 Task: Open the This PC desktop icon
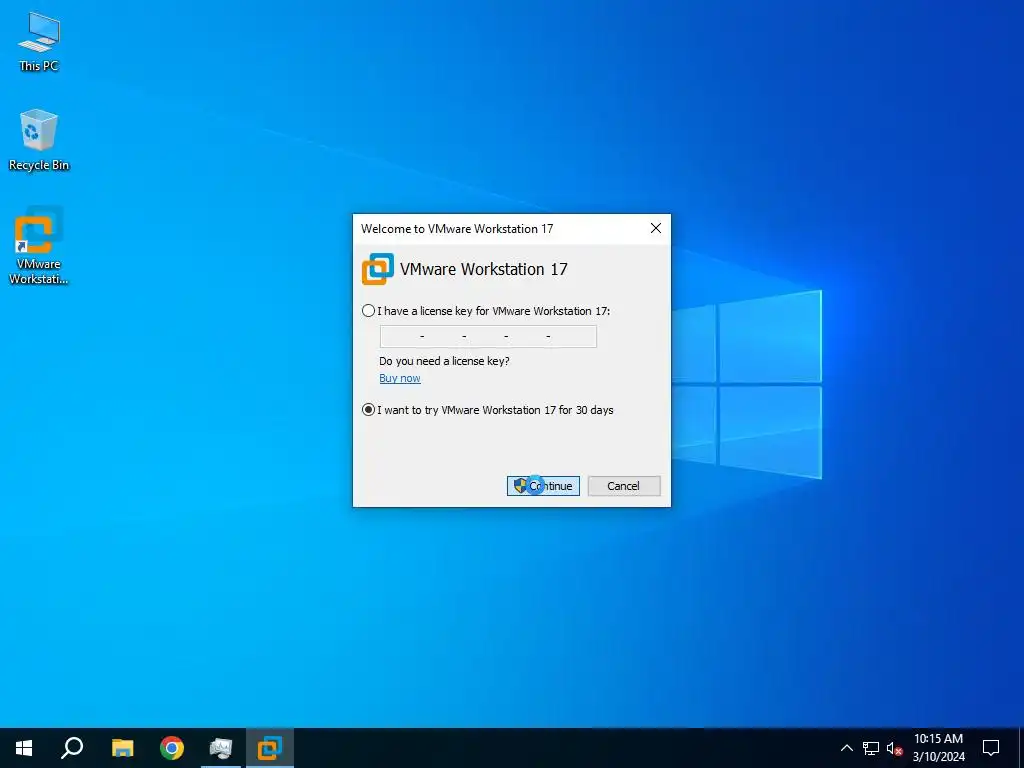[x=39, y=41]
